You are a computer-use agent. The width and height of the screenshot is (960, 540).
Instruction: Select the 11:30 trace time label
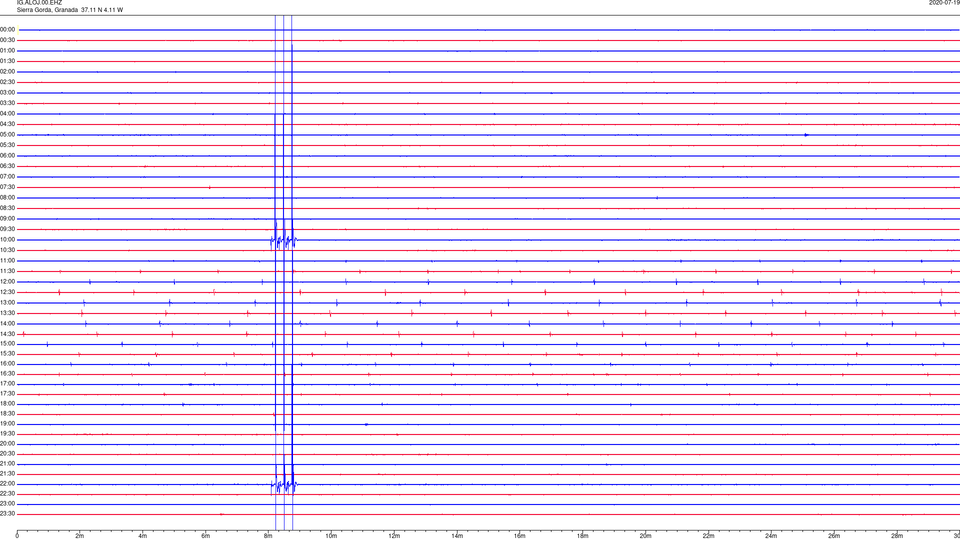click(x=7, y=271)
